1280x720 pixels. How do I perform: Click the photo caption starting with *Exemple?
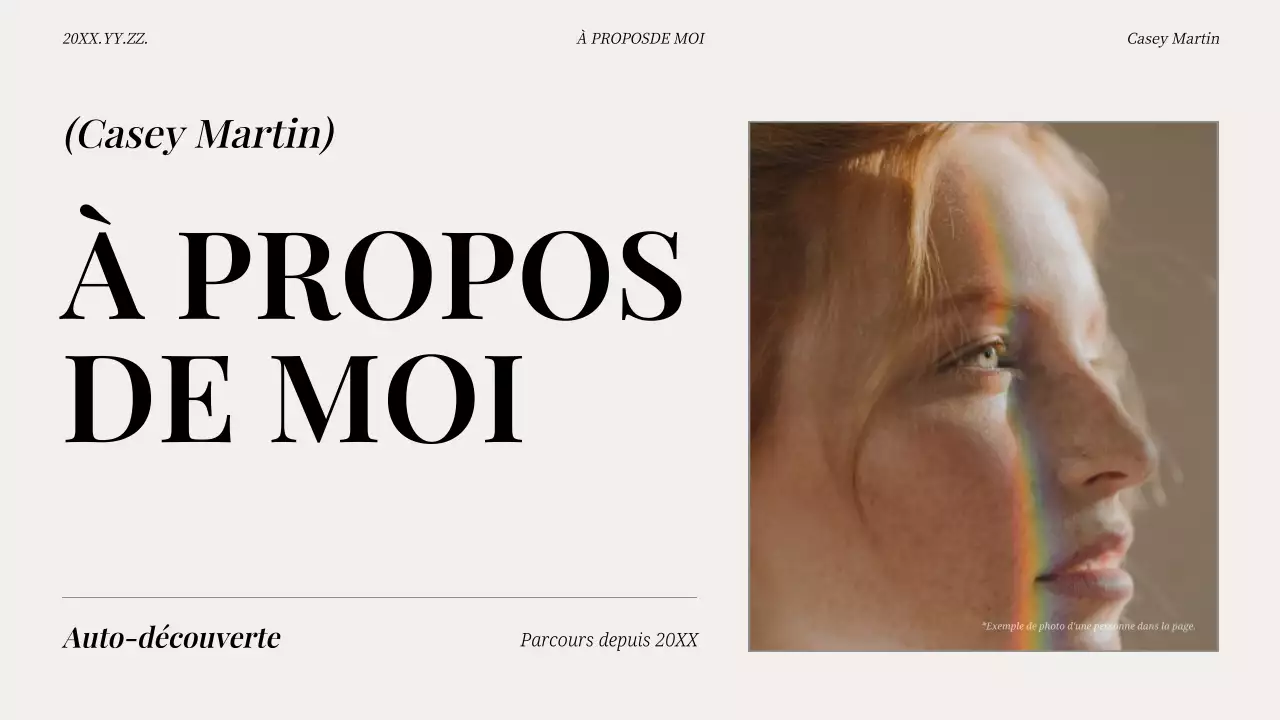click(1088, 626)
